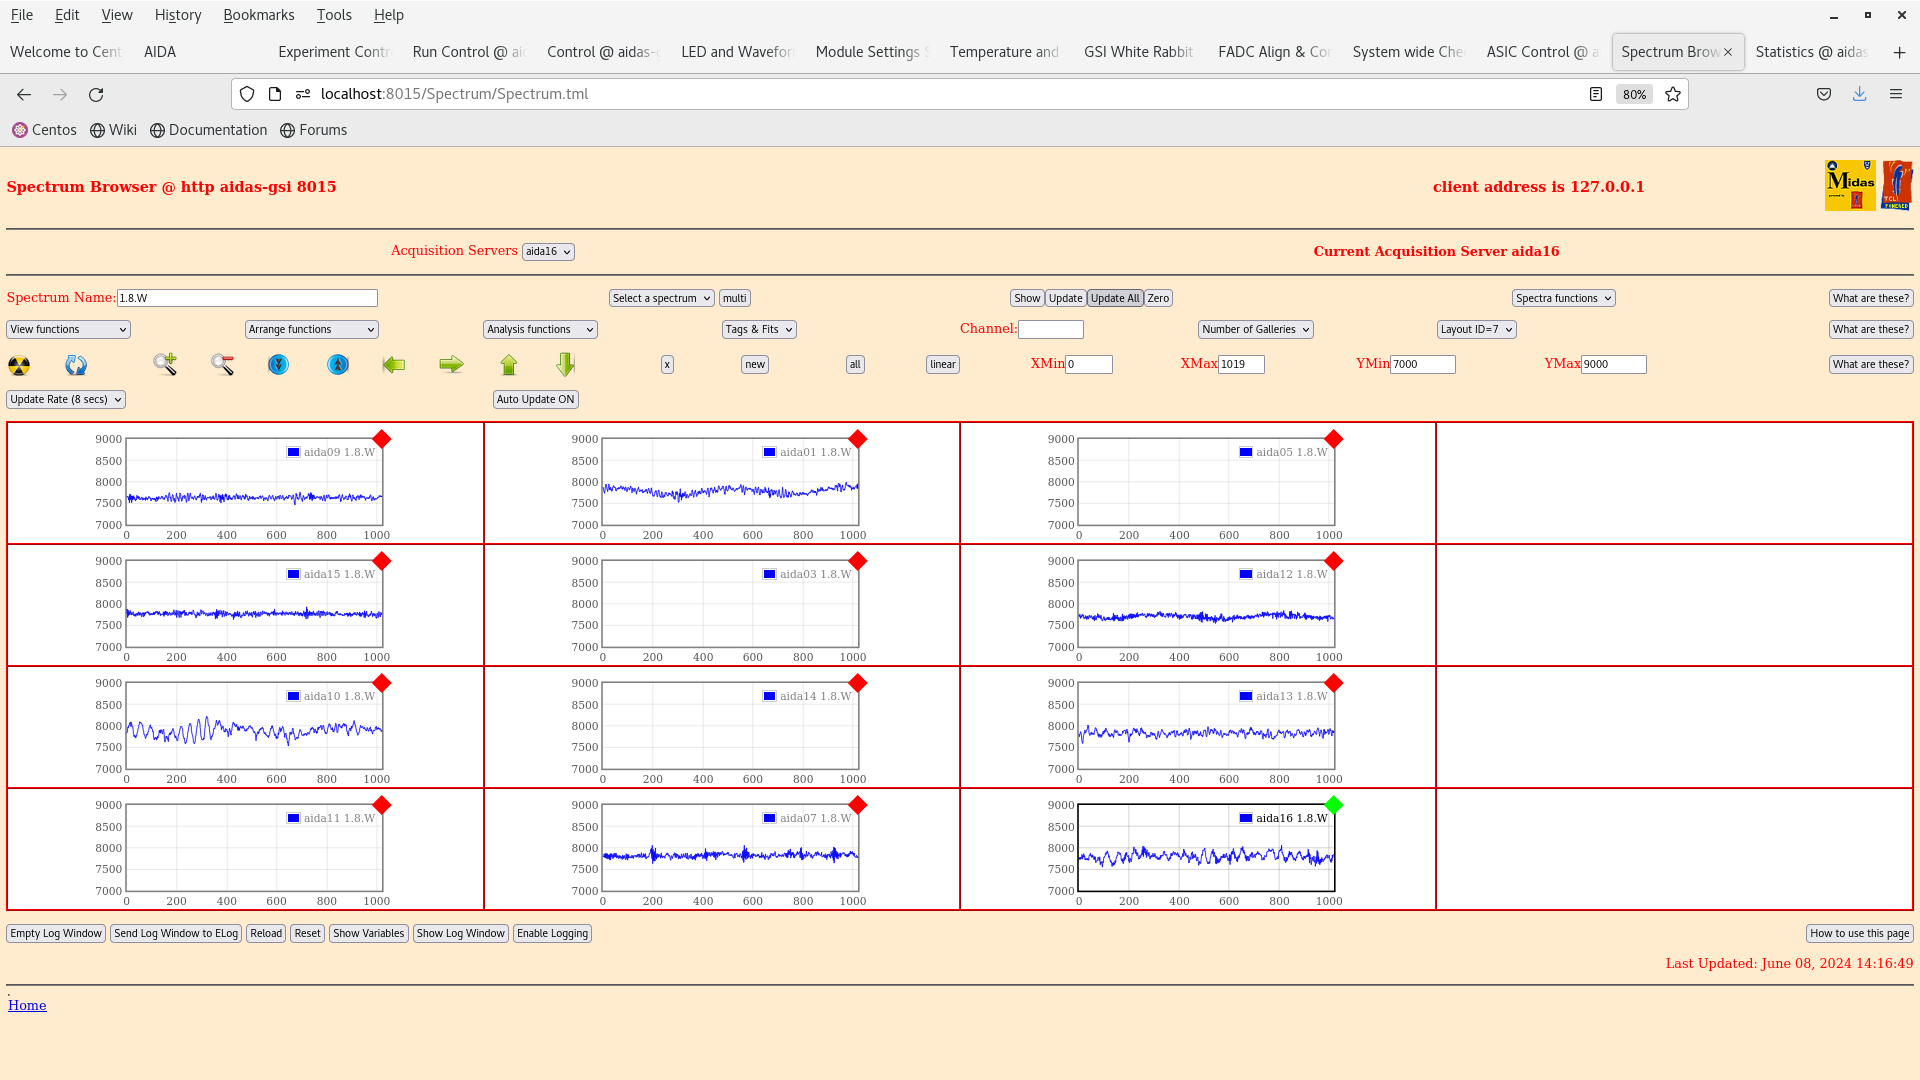Click the yellow radiation hazard icon

19,366
